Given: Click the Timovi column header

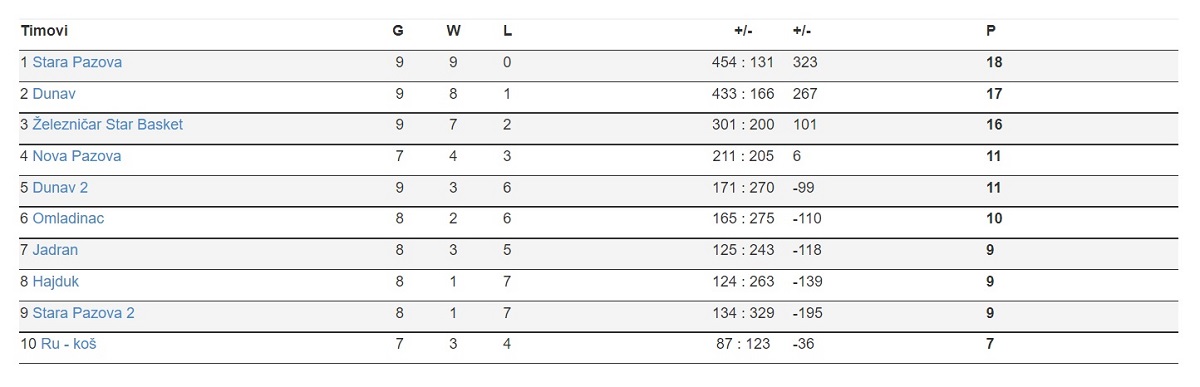Looking at the screenshot, I should click(44, 31).
